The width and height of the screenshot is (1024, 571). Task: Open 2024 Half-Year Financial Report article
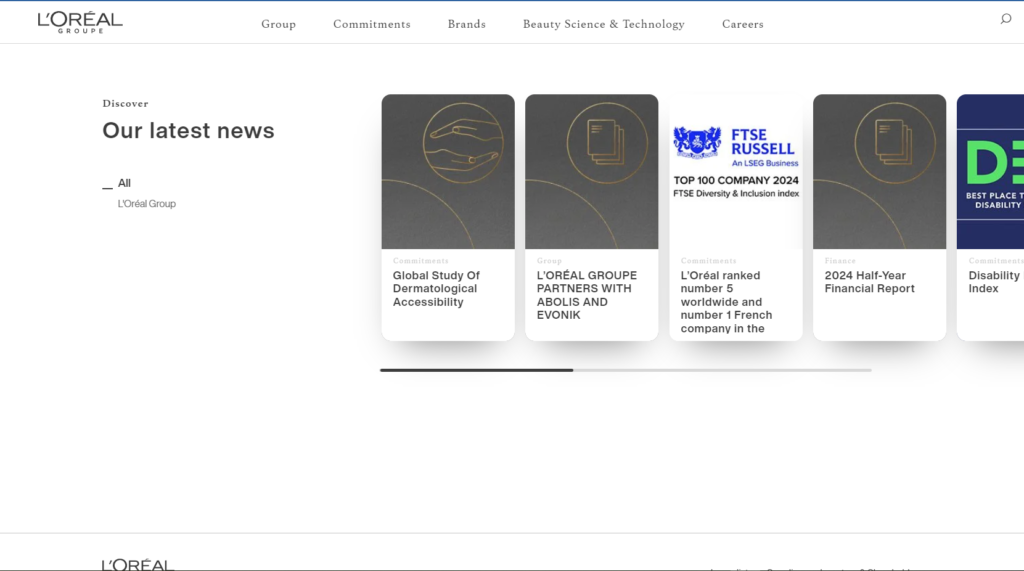(x=869, y=282)
